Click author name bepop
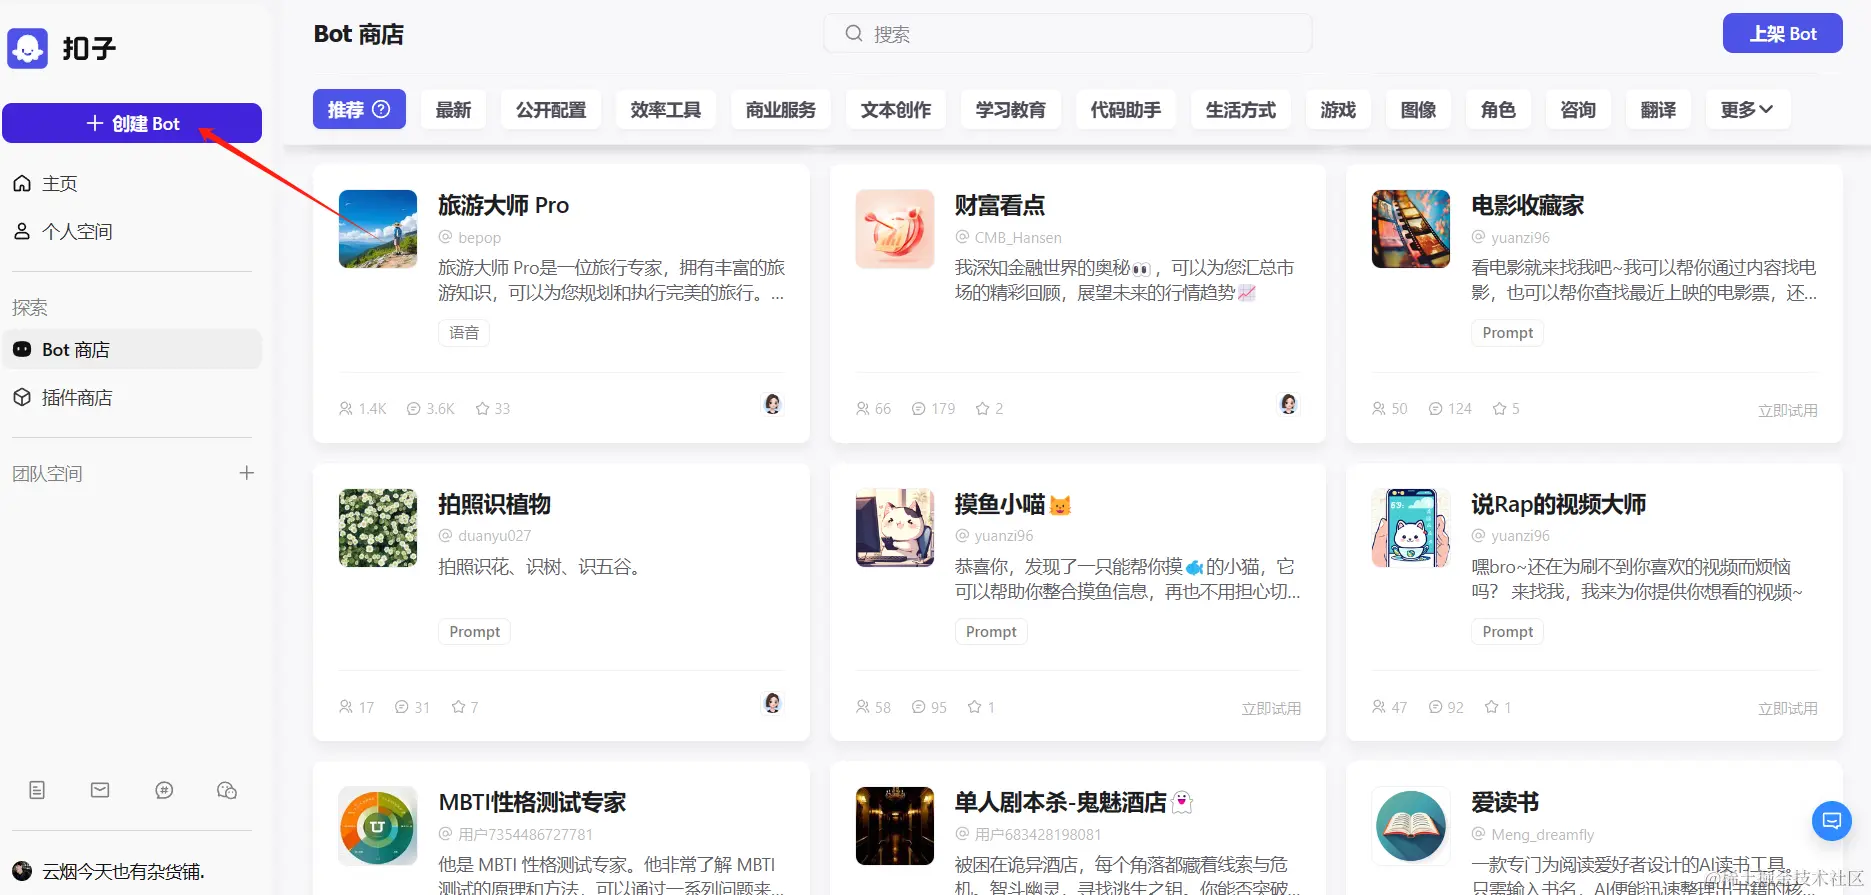Viewport: 1871px width, 895px height. tap(480, 238)
